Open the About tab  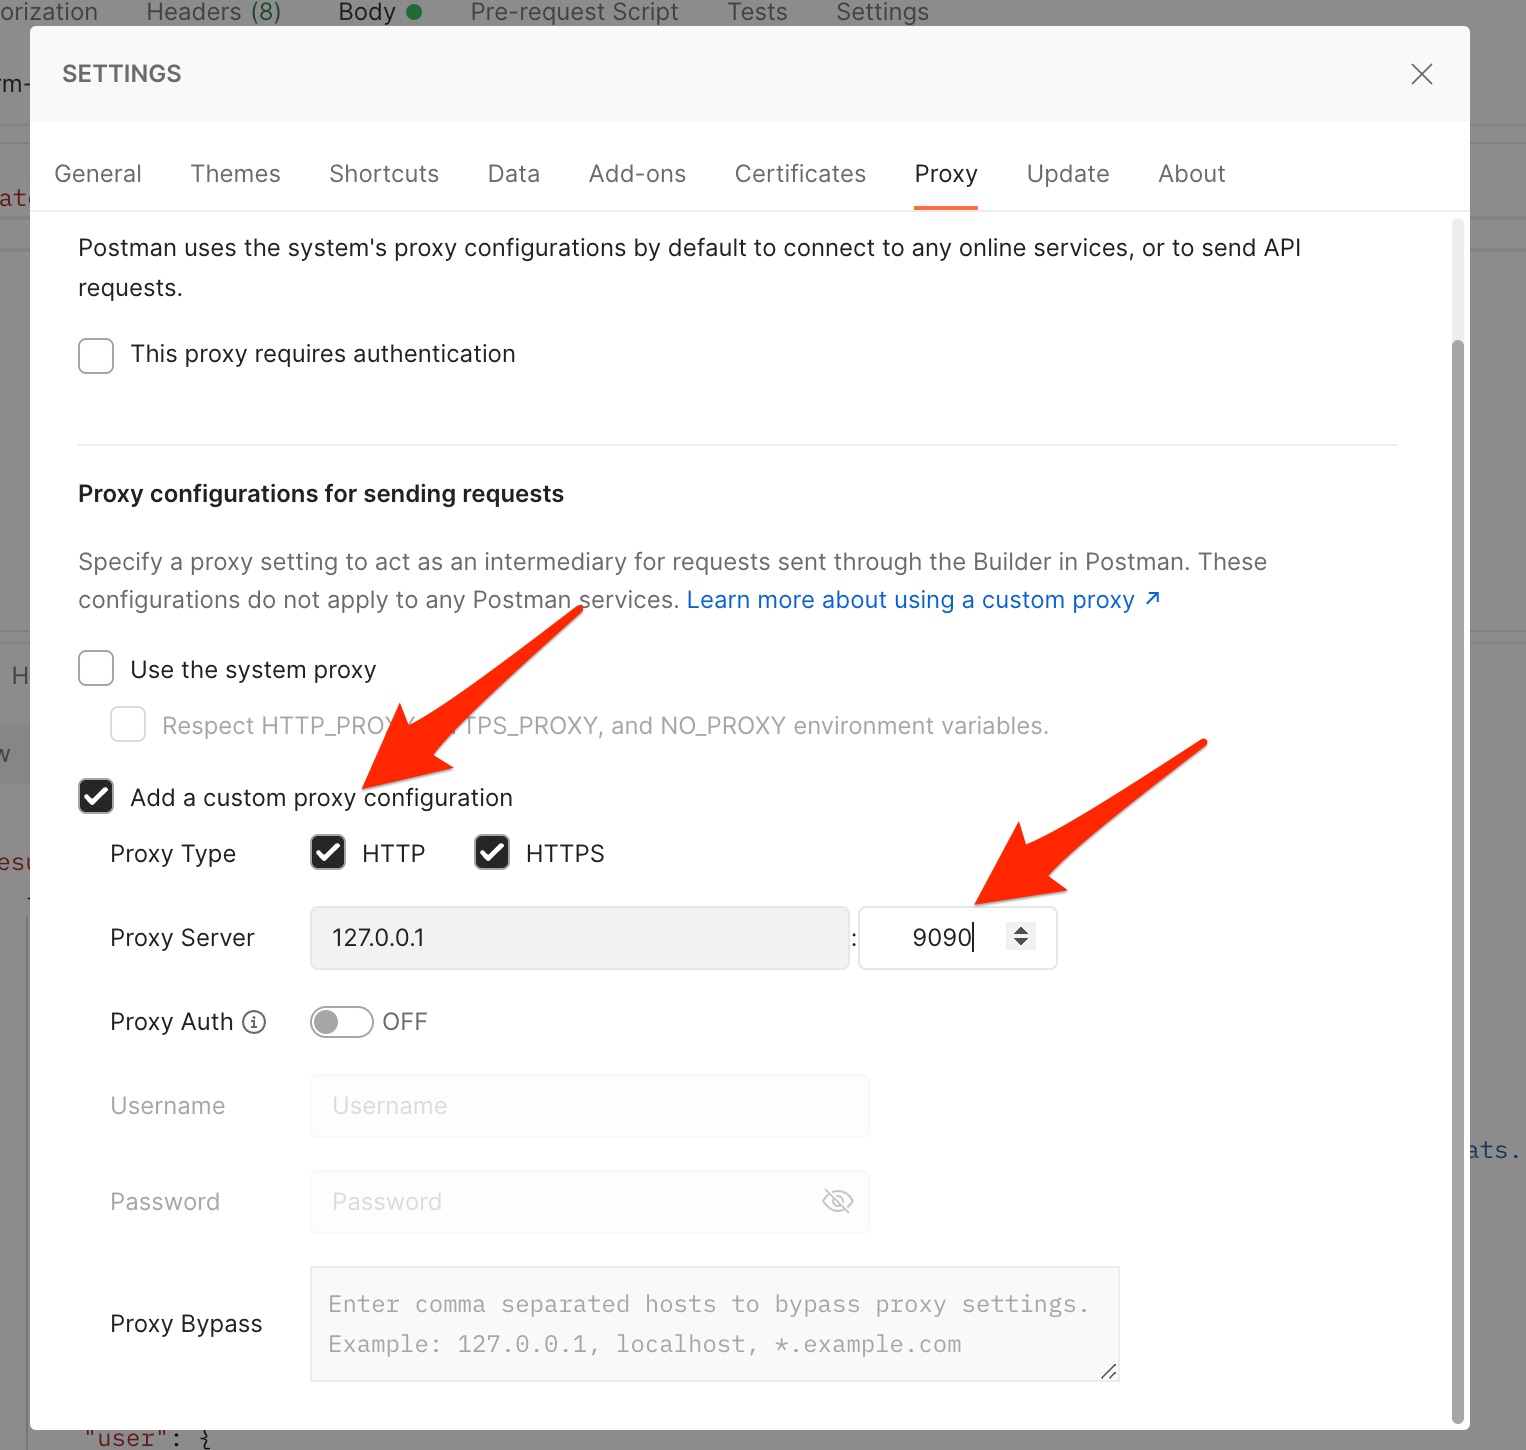pyautogui.click(x=1192, y=174)
